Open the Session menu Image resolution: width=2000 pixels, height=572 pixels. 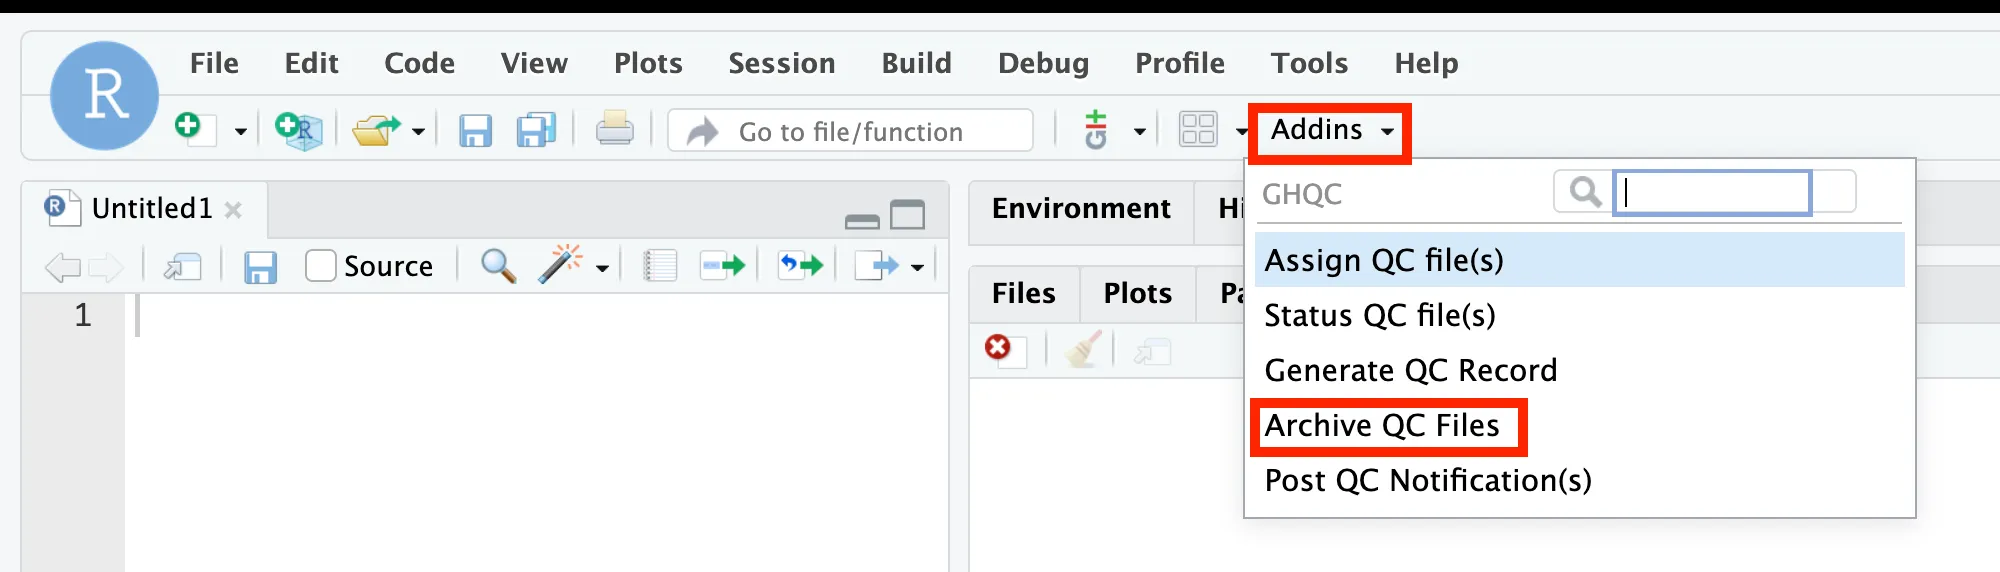781,63
